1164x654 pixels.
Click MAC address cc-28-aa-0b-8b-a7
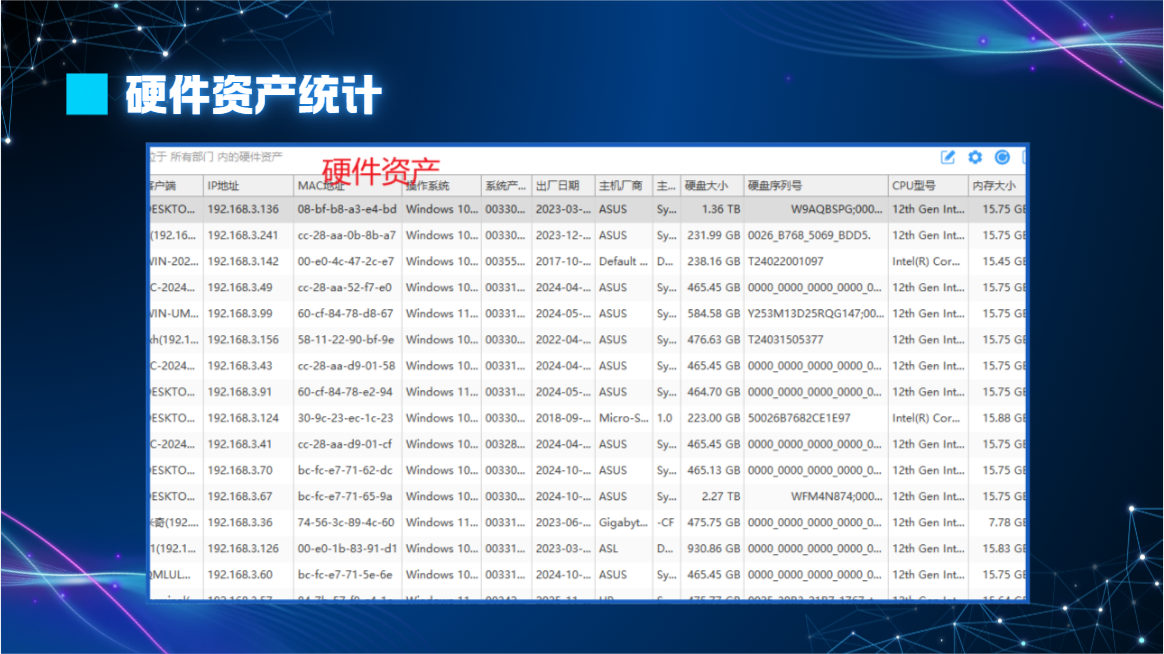tap(347, 235)
